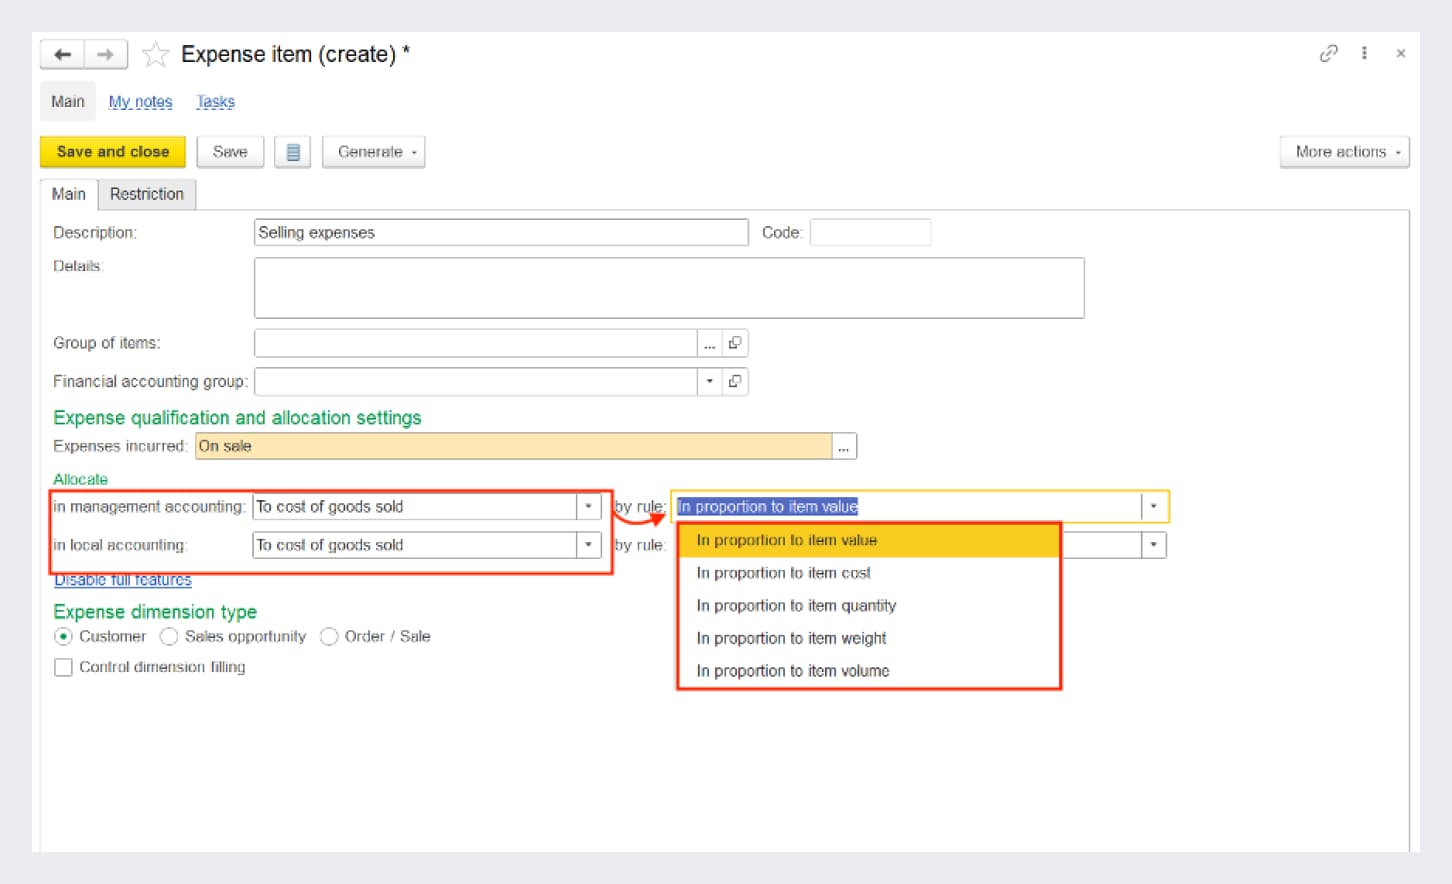Open the My notes link
Image resolution: width=1452 pixels, height=884 pixels.
[140, 102]
